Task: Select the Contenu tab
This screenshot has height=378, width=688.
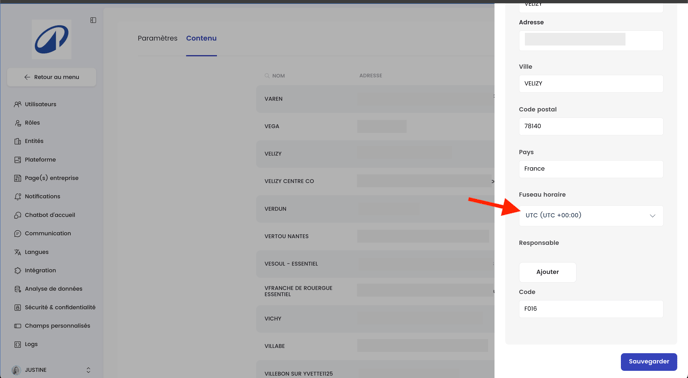Action: click(x=201, y=38)
